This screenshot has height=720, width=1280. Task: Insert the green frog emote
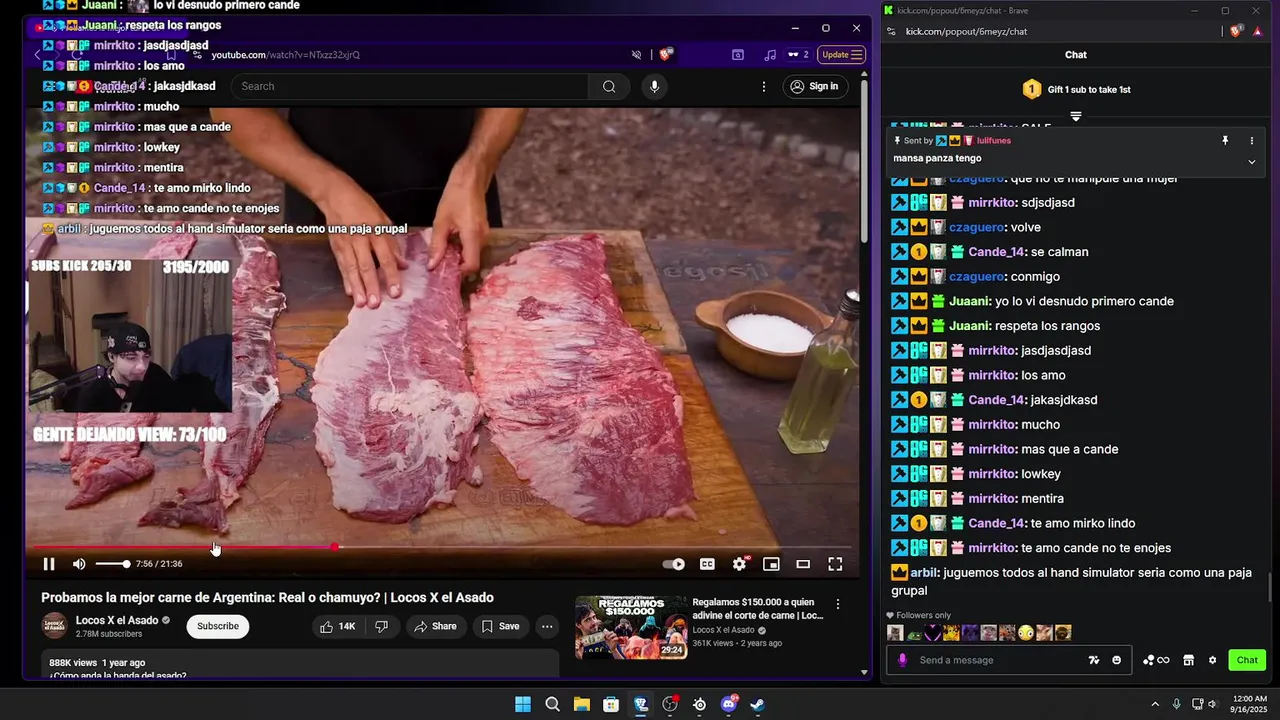914,633
